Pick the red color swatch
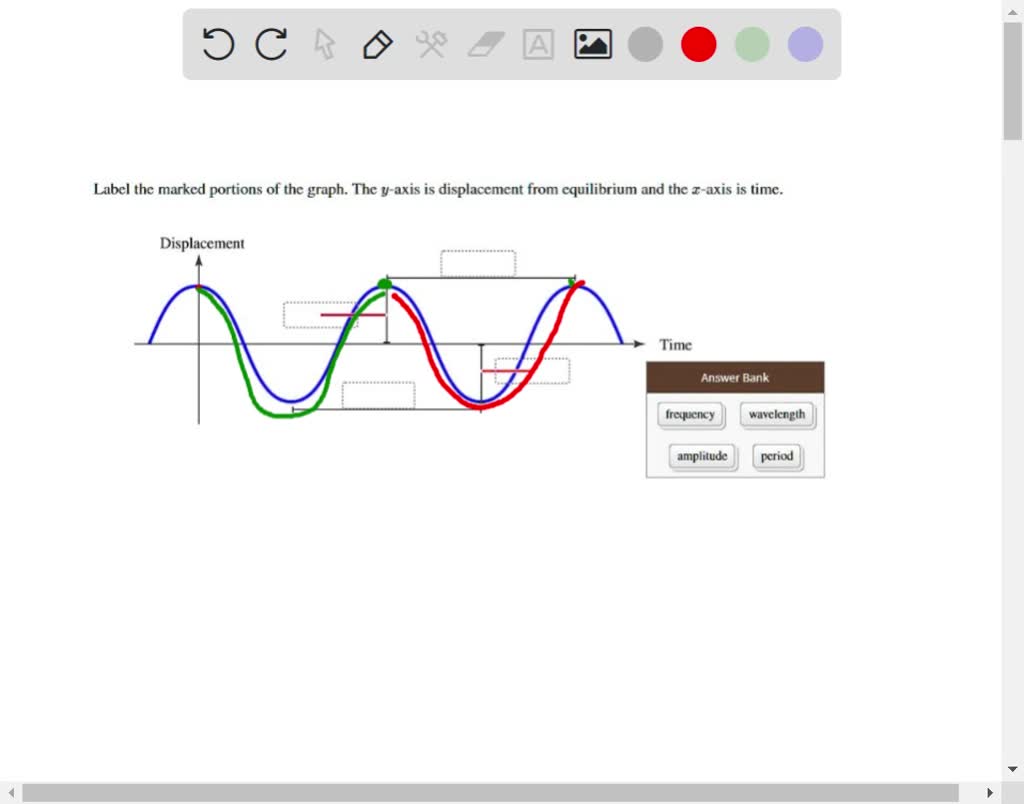 (x=698, y=44)
